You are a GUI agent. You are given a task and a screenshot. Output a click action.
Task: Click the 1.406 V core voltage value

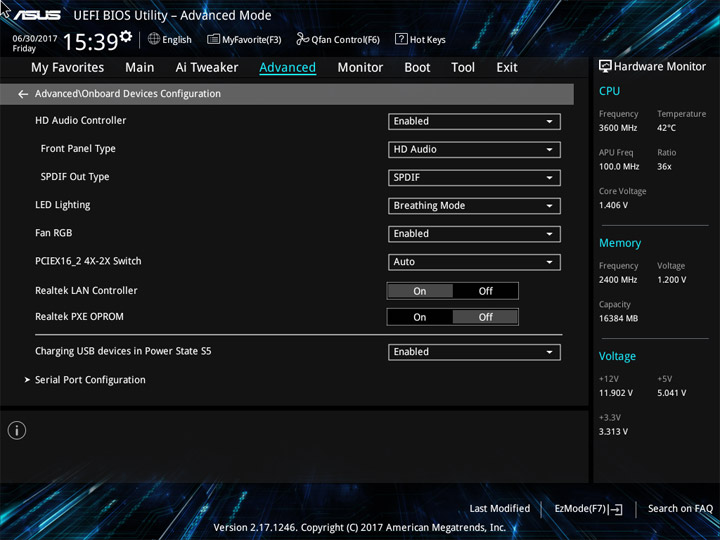tap(613, 205)
